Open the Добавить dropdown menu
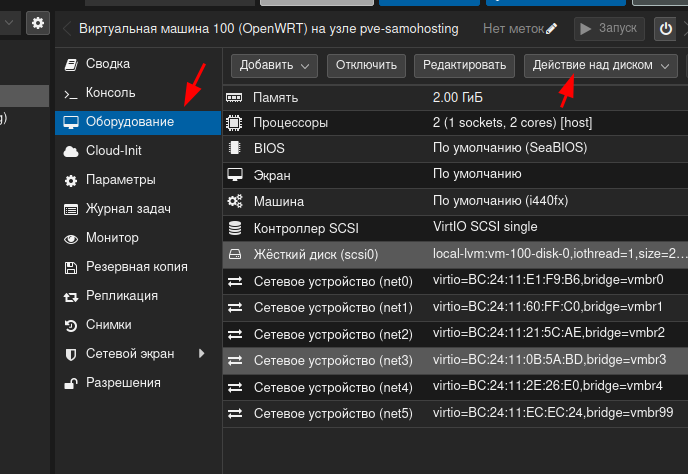The image size is (688, 474). 274,65
